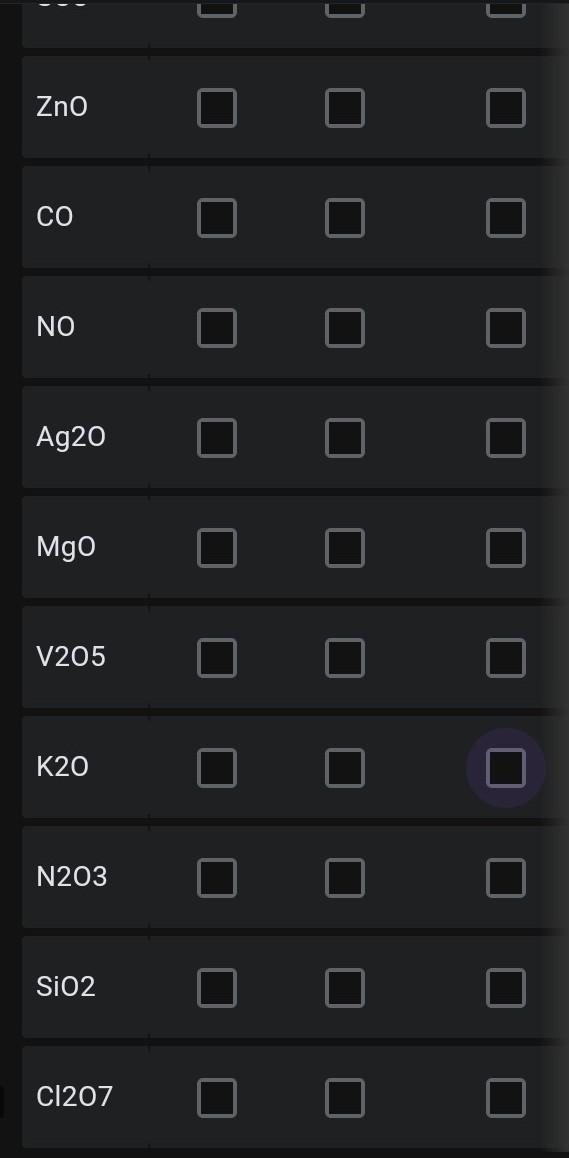Tick the highlighted last checkbox for K2O
569x1158 pixels.
coord(506,768)
